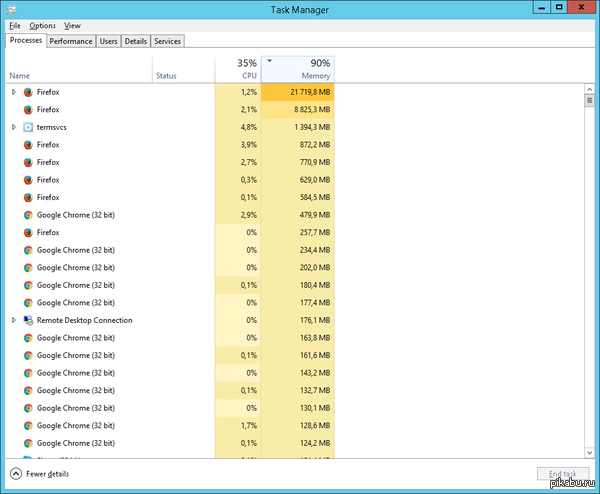This screenshot has height=494, width=600.
Task: Click Chrome icon in 163,8 MB row
Action: point(28,338)
